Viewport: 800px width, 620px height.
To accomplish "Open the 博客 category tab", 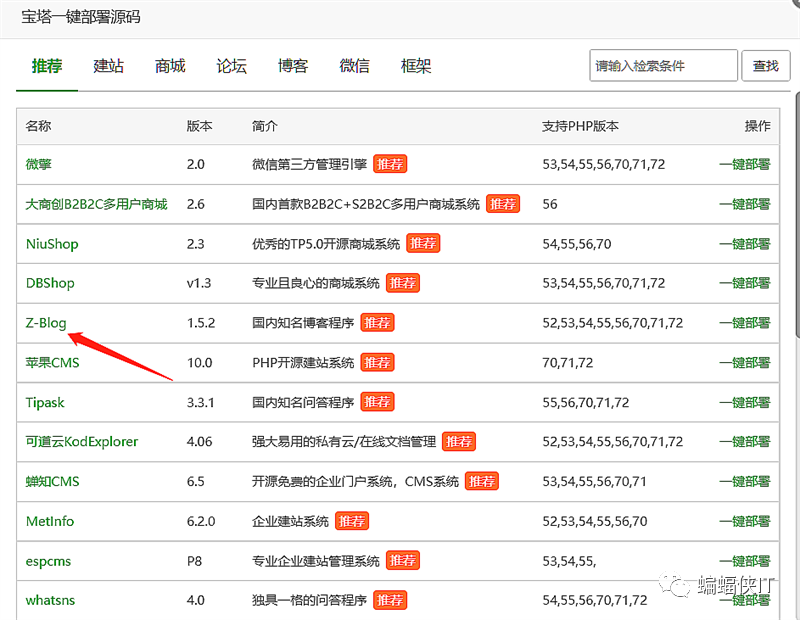I will click(293, 65).
